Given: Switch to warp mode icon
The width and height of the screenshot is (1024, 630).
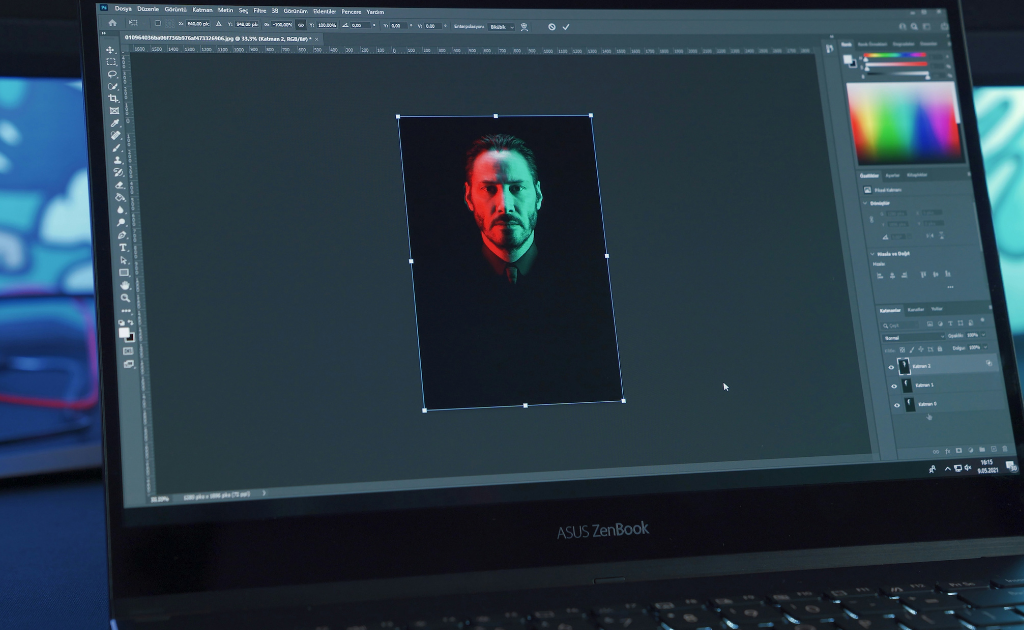Looking at the screenshot, I should [x=524, y=27].
